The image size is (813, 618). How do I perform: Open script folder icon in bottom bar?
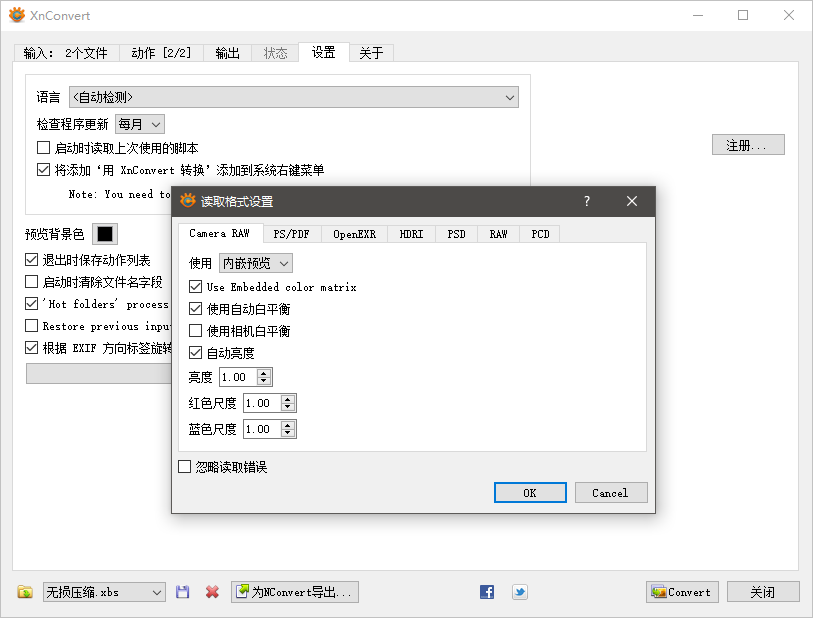pos(24,592)
